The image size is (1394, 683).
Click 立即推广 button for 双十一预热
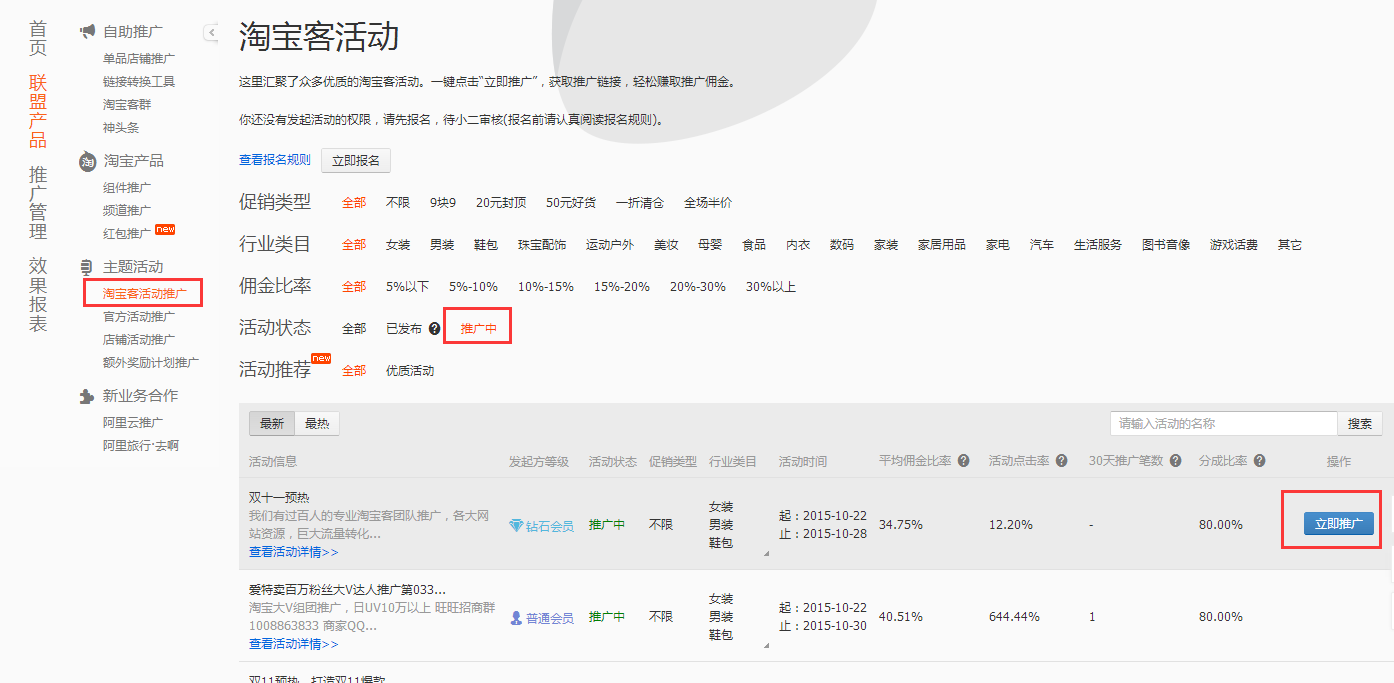click(1338, 524)
